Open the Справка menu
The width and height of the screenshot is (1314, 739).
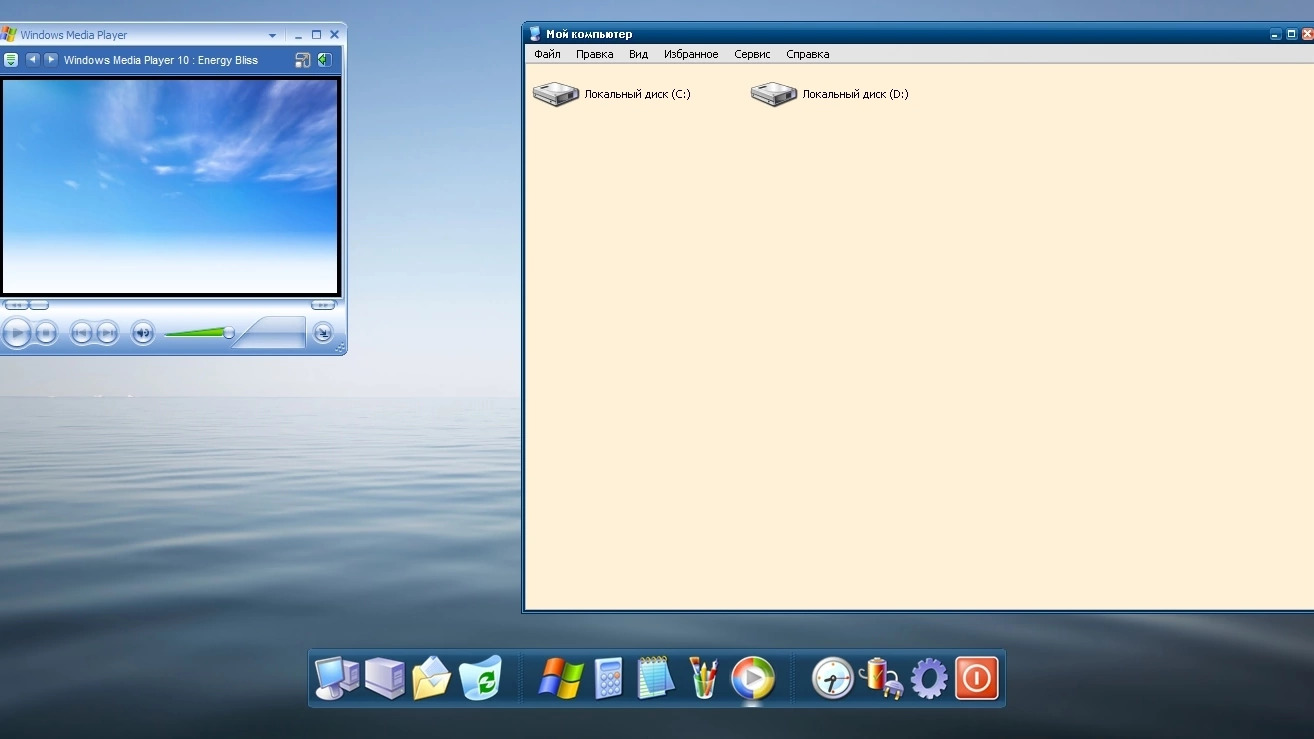click(807, 54)
